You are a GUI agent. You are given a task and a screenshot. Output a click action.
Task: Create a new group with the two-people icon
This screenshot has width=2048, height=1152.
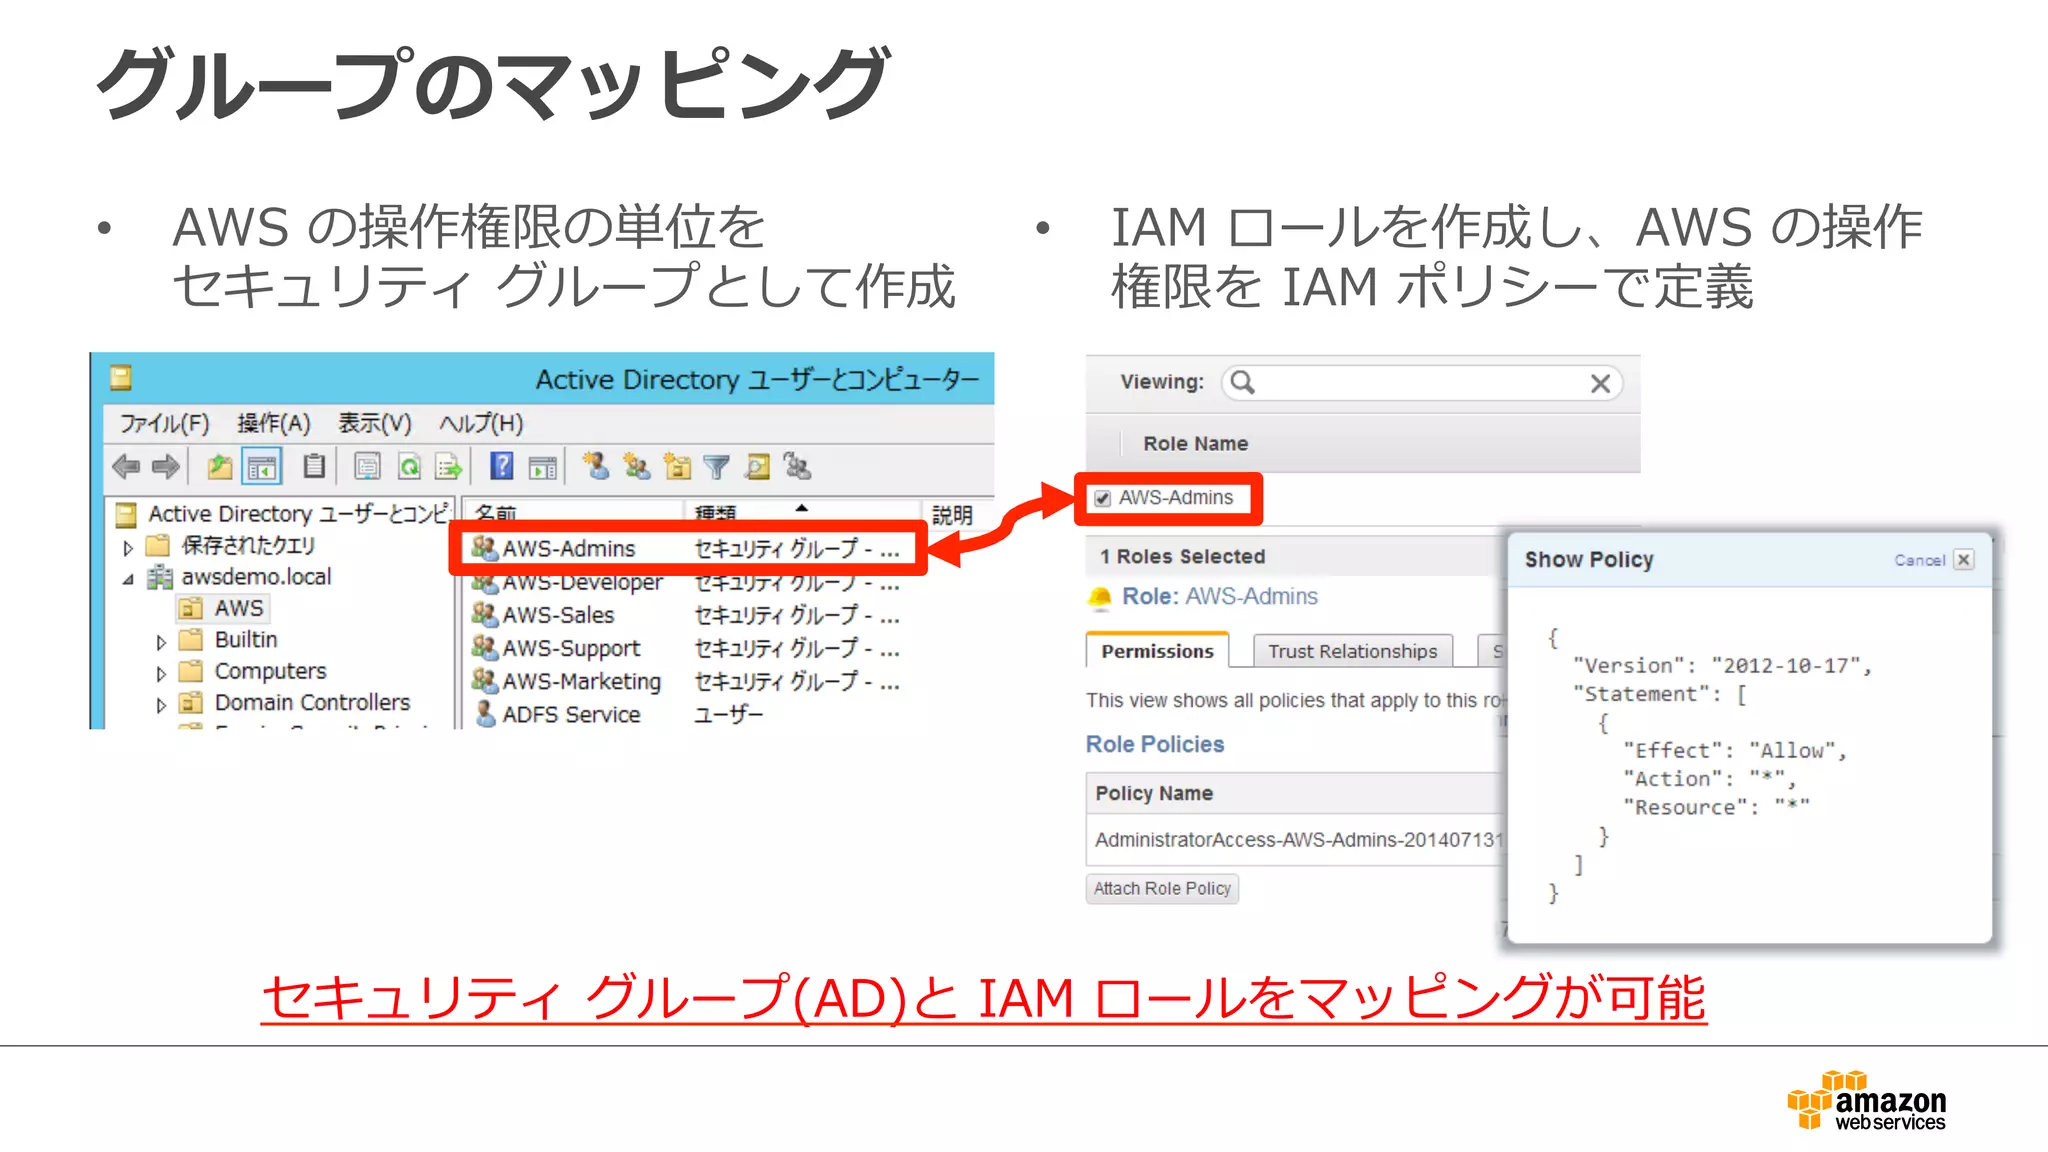tap(637, 466)
